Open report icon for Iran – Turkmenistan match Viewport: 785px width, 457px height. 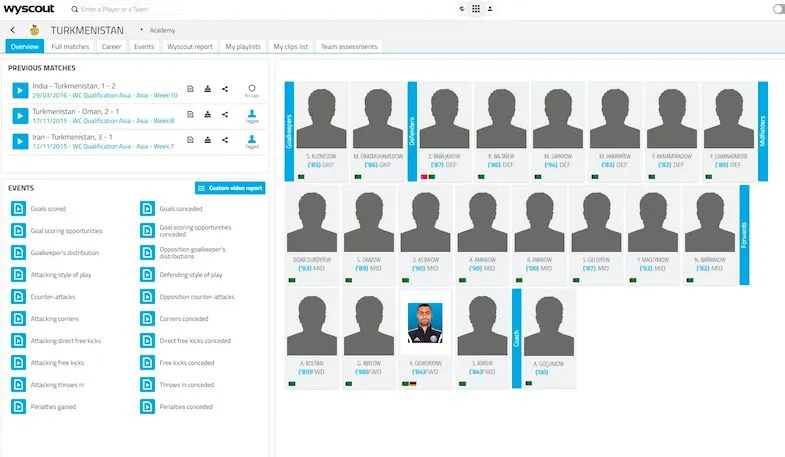(x=190, y=140)
